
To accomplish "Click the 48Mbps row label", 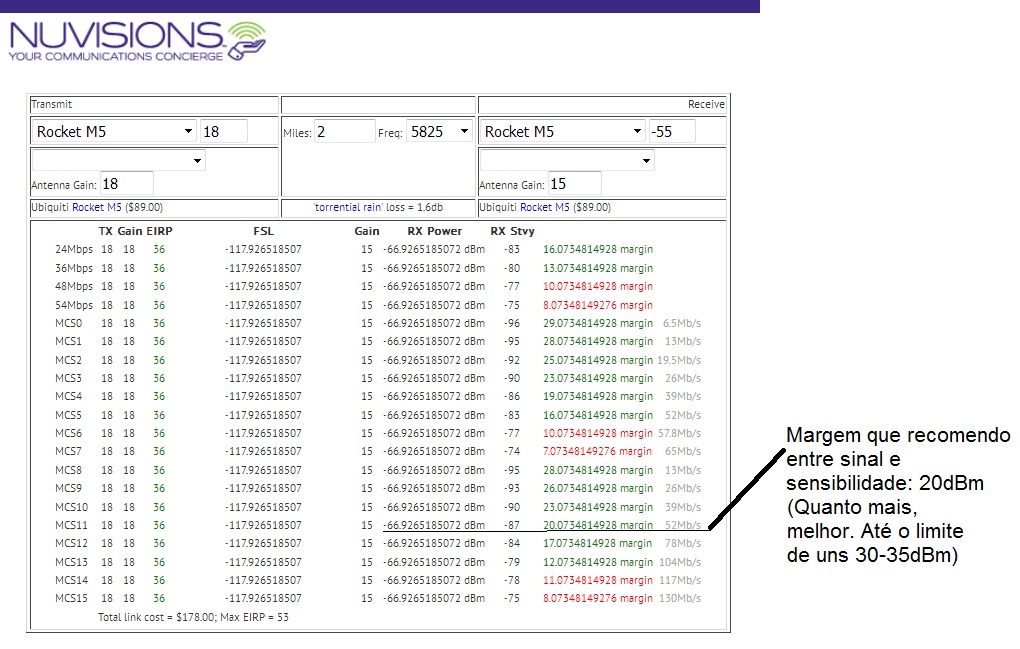I will (74, 286).
